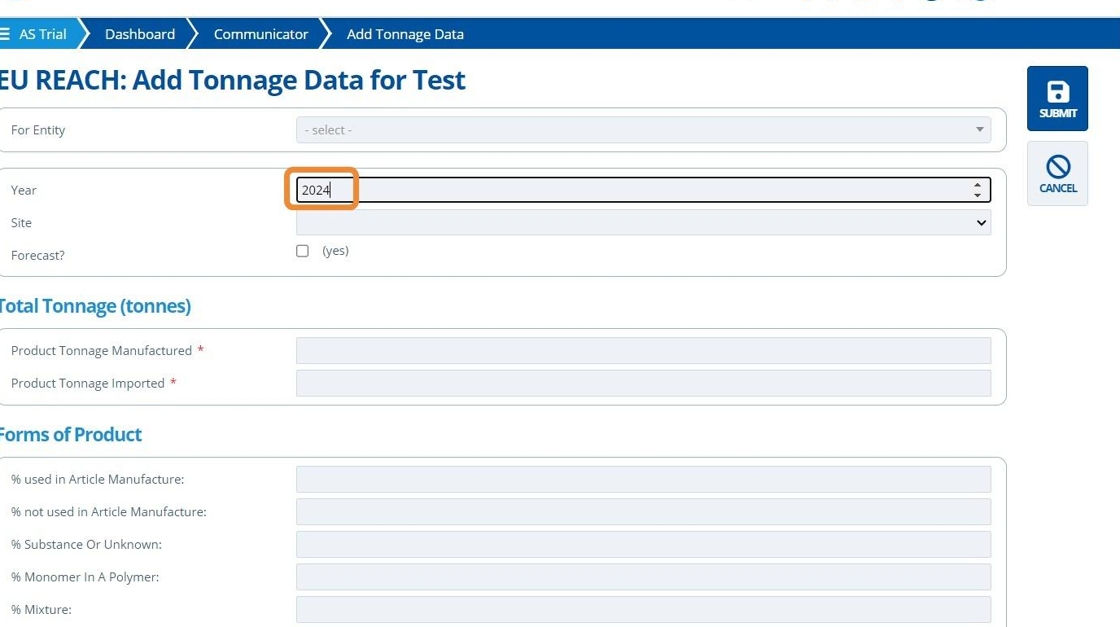Select % used in Article Manufacture field
The height and width of the screenshot is (627, 1120).
643,479
